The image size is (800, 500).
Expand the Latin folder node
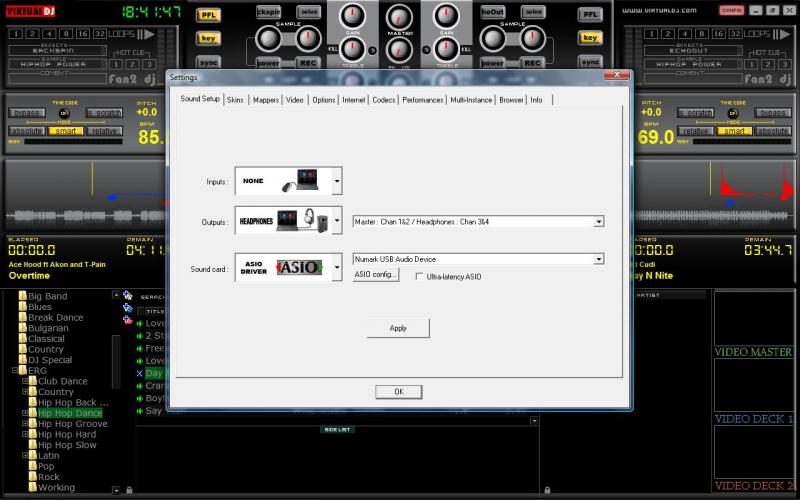click(x=24, y=456)
